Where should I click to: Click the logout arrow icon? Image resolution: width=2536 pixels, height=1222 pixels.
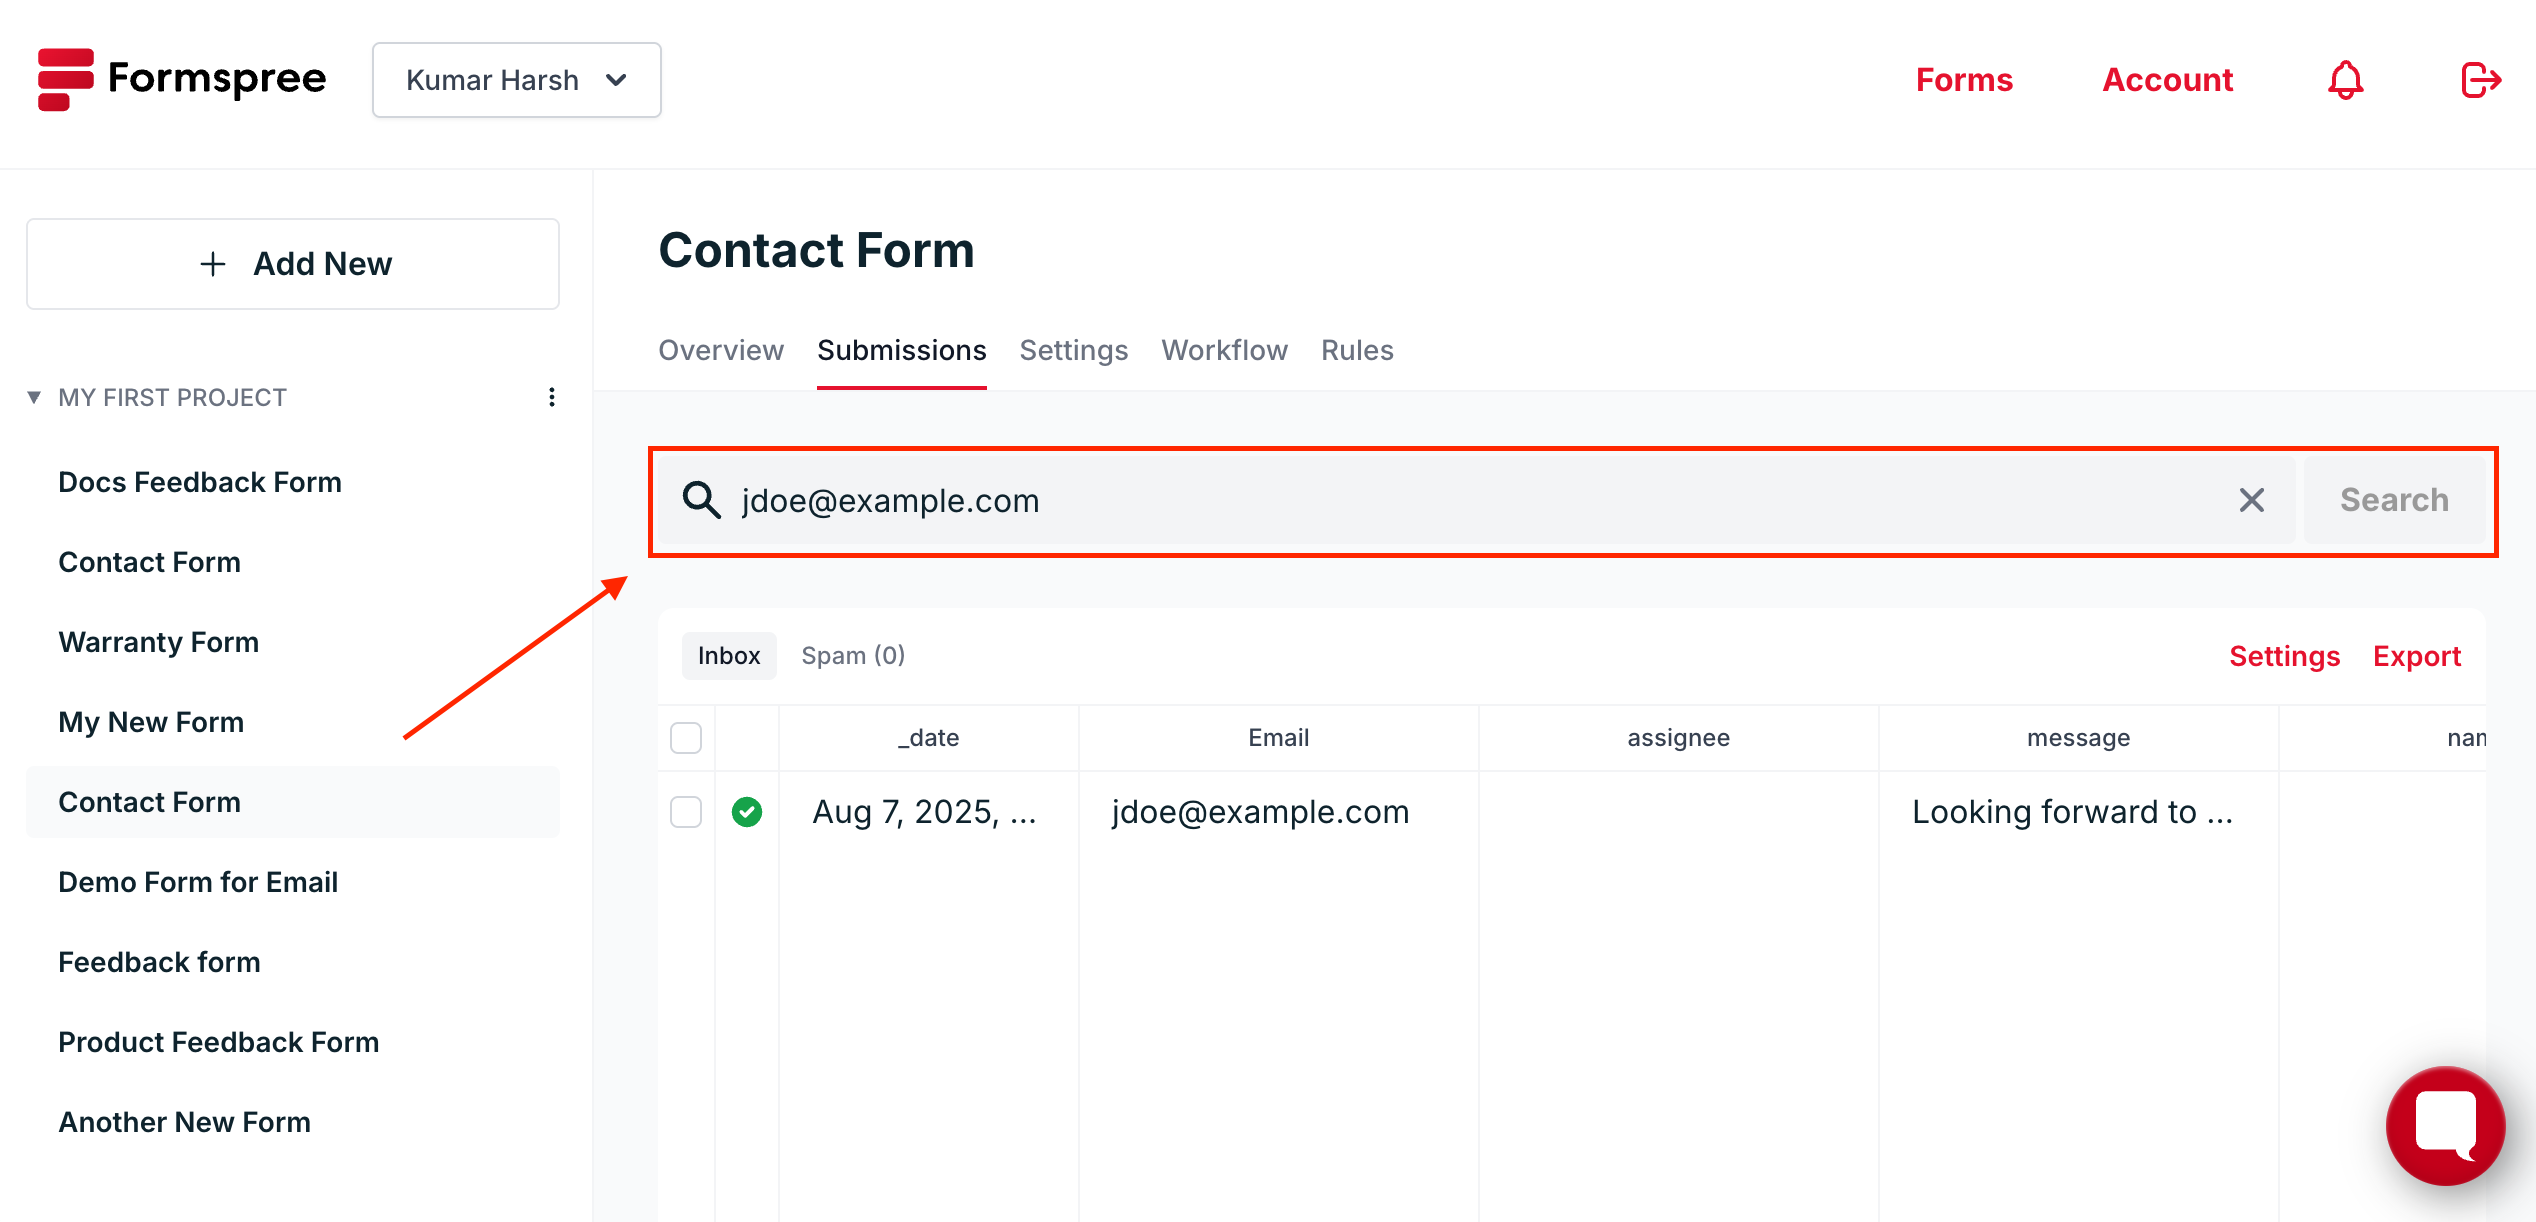(x=2480, y=80)
